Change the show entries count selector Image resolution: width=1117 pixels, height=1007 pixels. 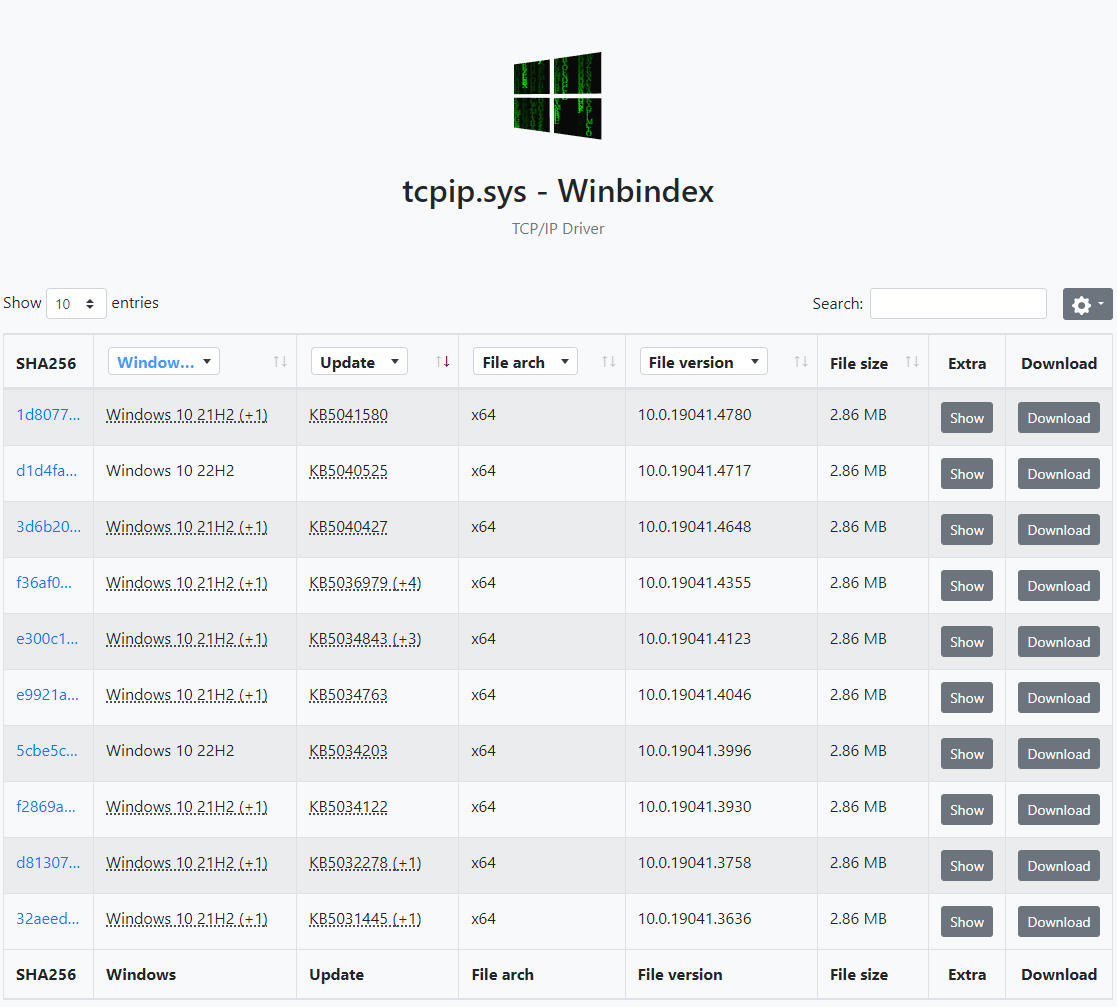(x=76, y=304)
